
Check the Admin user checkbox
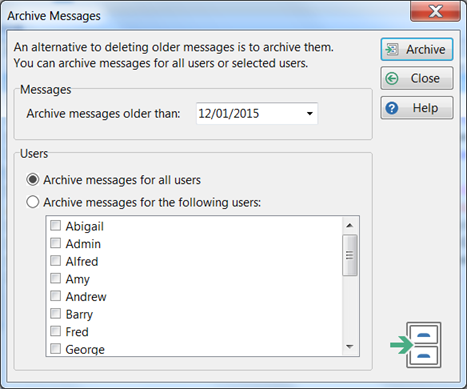click(55, 243)
